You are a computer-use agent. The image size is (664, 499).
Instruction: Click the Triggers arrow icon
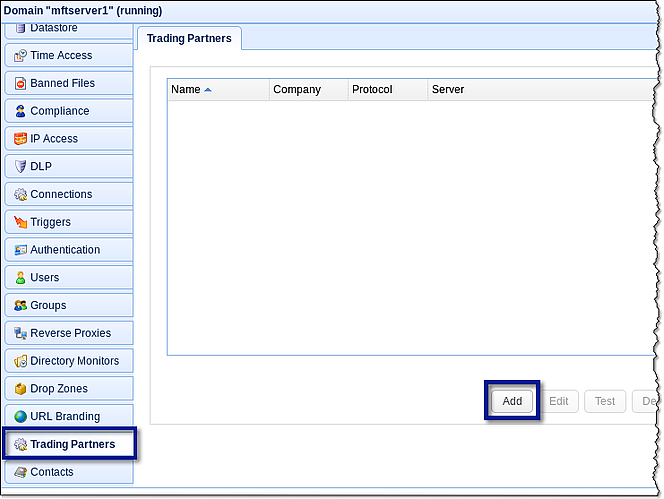point(20,222)
